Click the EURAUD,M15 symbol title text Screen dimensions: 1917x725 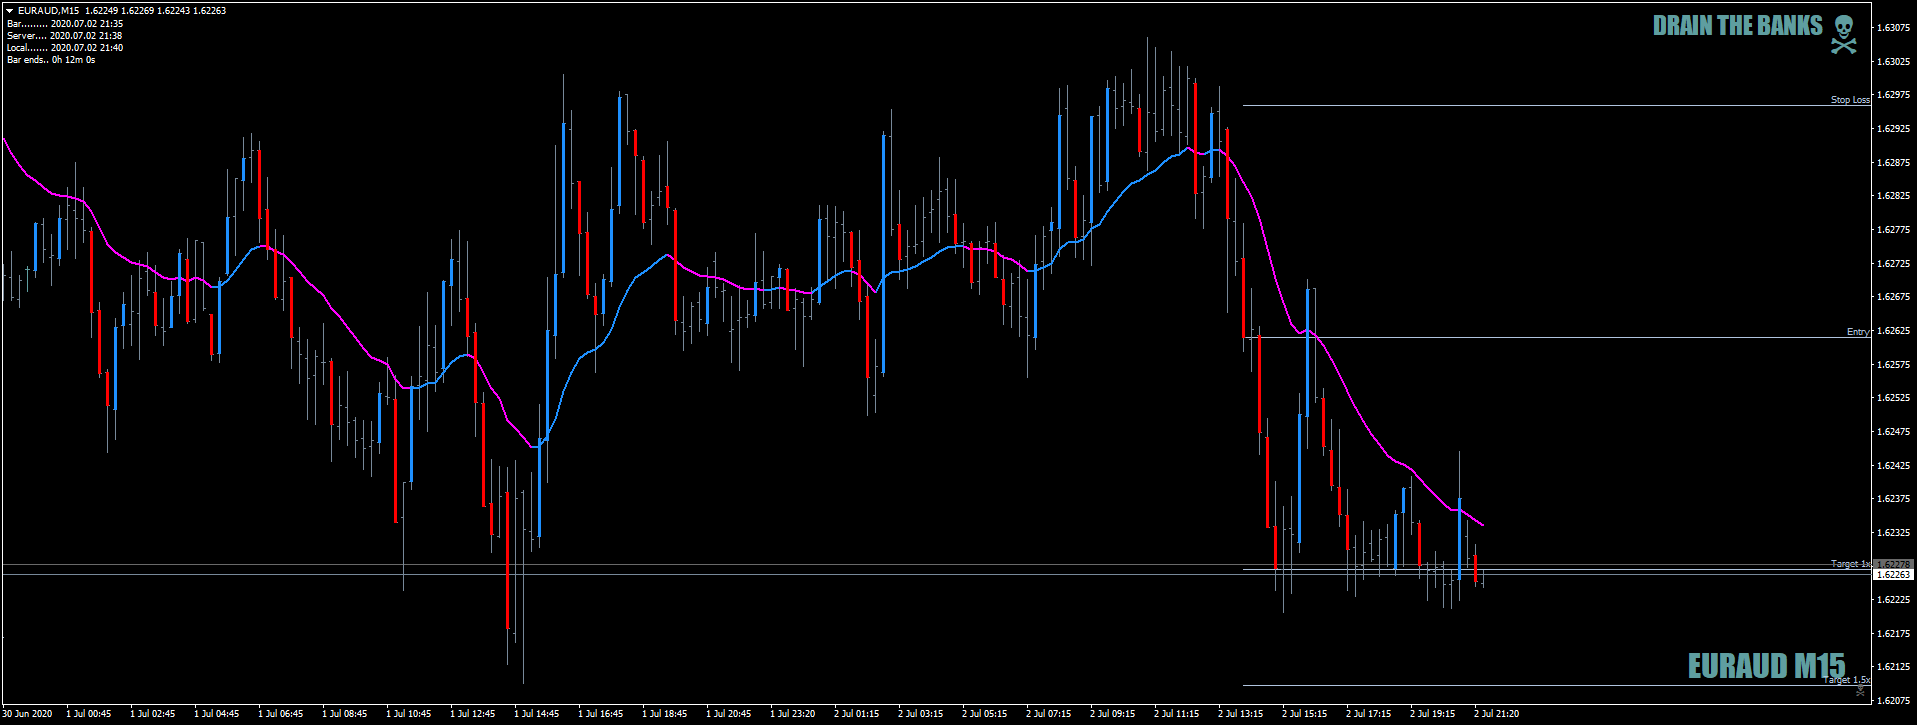[x=49, y=11]
